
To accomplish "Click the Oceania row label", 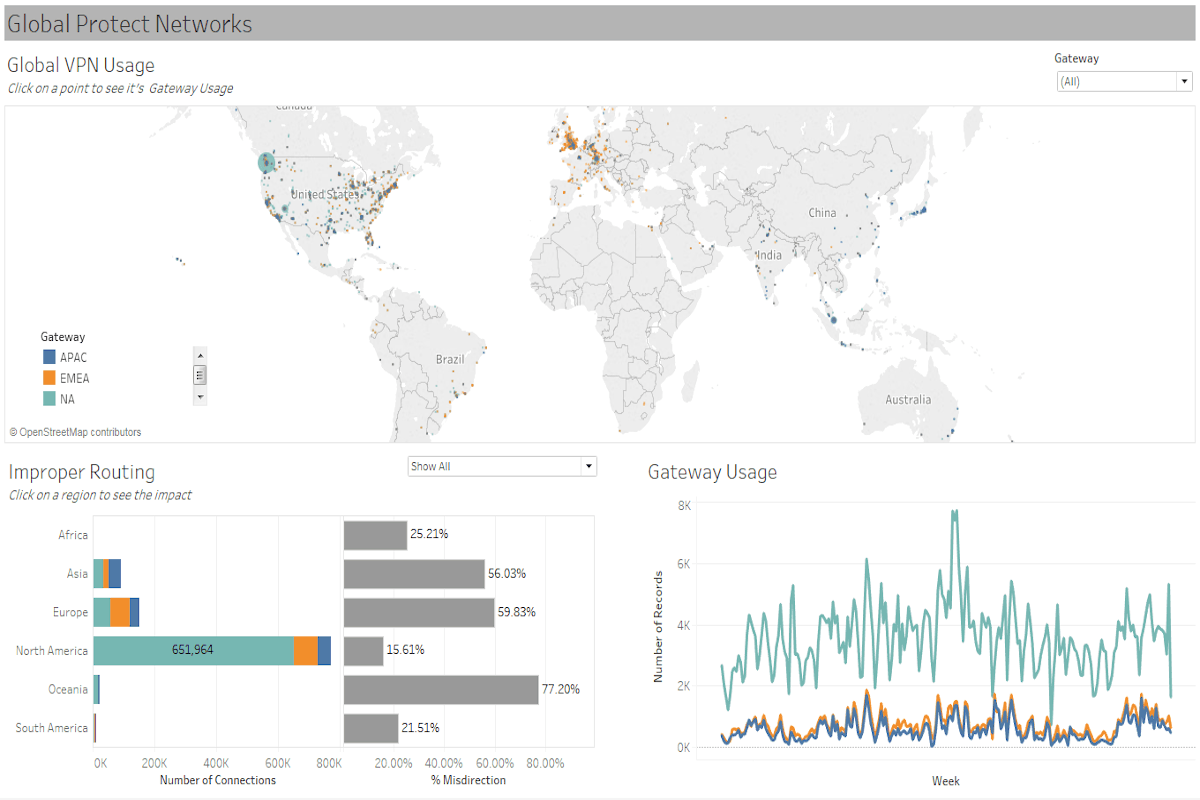I will (68, 690).
